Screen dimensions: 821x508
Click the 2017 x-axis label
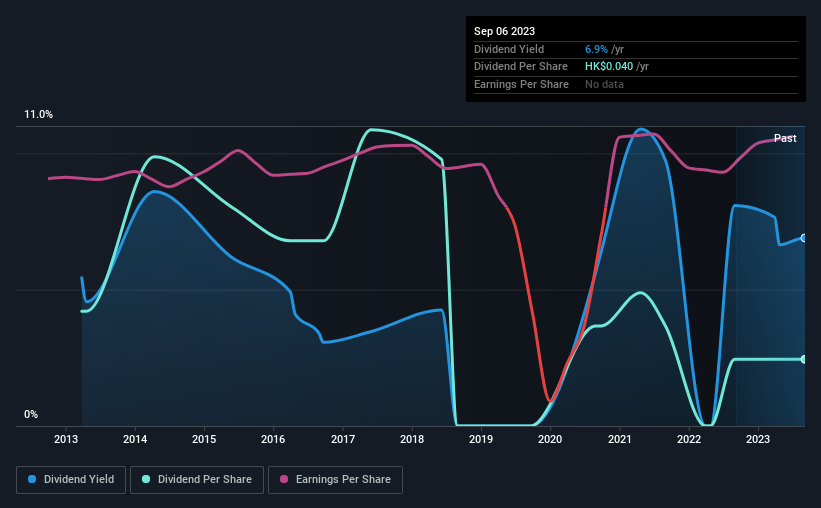(x=343, y=439)
